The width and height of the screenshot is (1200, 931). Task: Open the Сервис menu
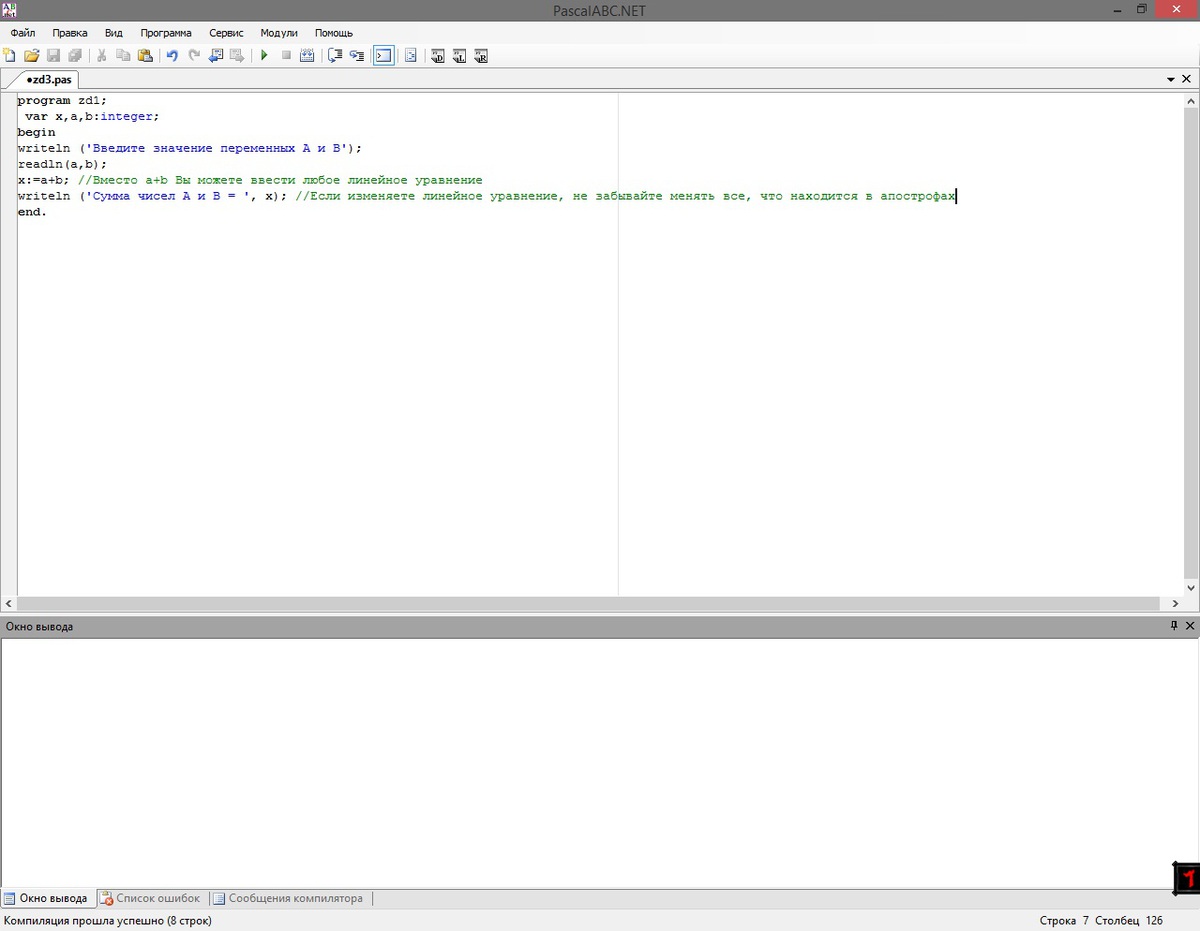(226, 33)
